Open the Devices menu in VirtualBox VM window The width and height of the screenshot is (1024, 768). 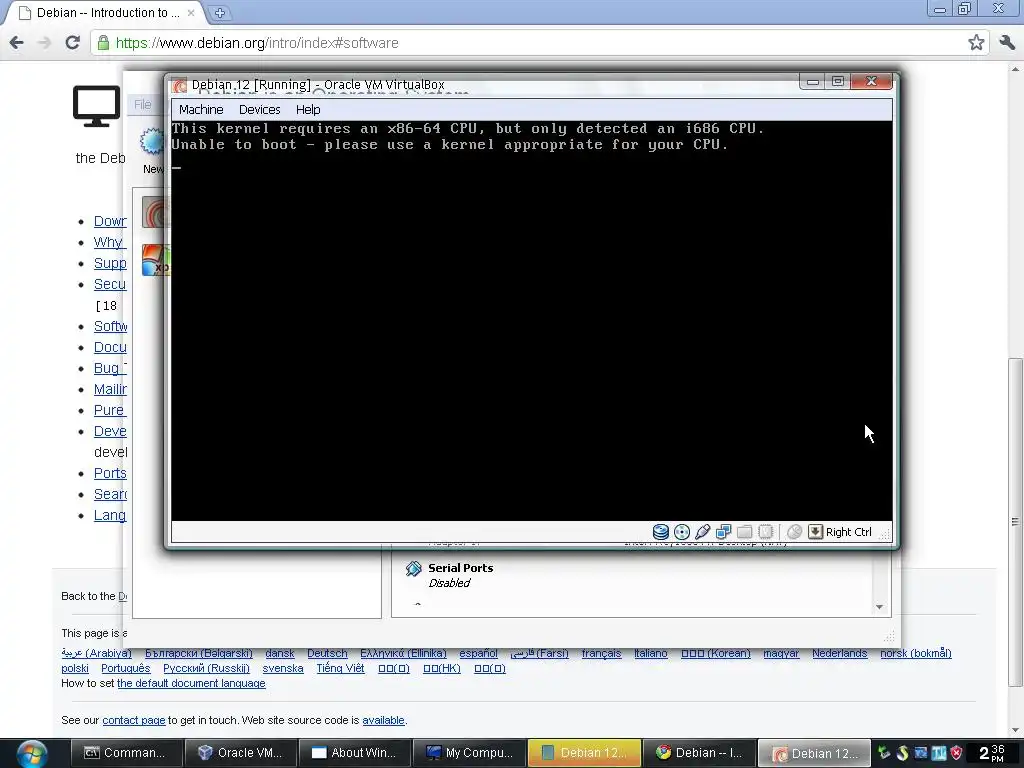tap(259, 110)
